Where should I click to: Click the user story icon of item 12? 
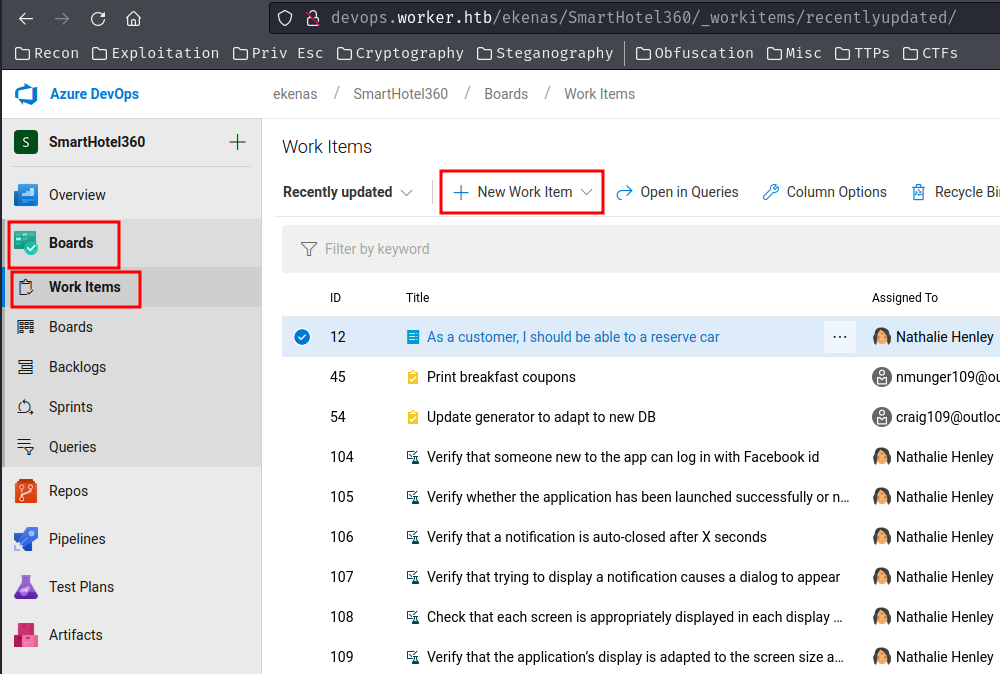tap(413, 337)
